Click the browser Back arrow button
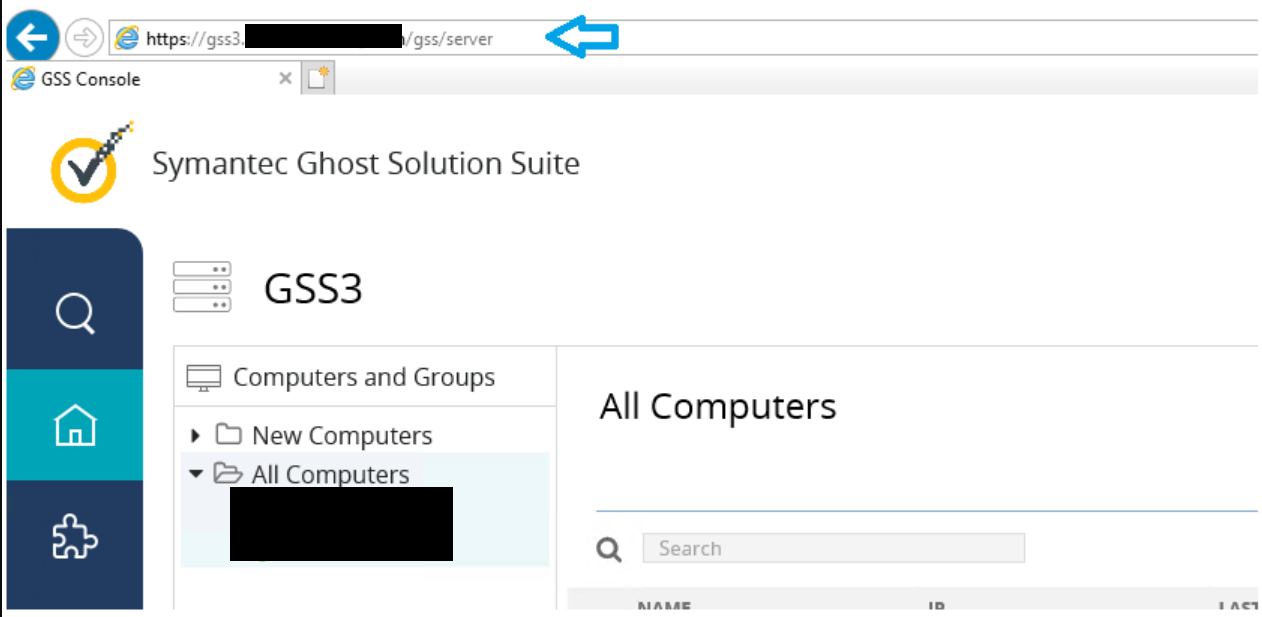 click(x=32, y=39)
